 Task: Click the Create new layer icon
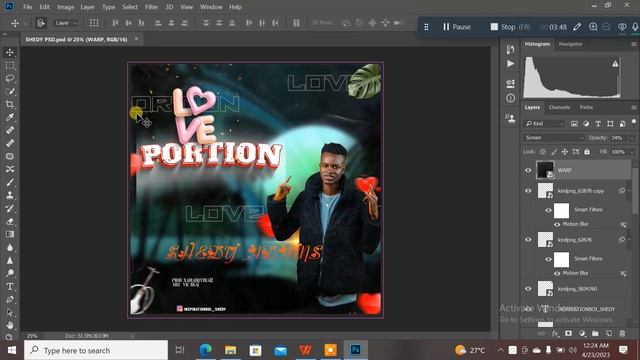pyautogui.click(x=609, y=333)
